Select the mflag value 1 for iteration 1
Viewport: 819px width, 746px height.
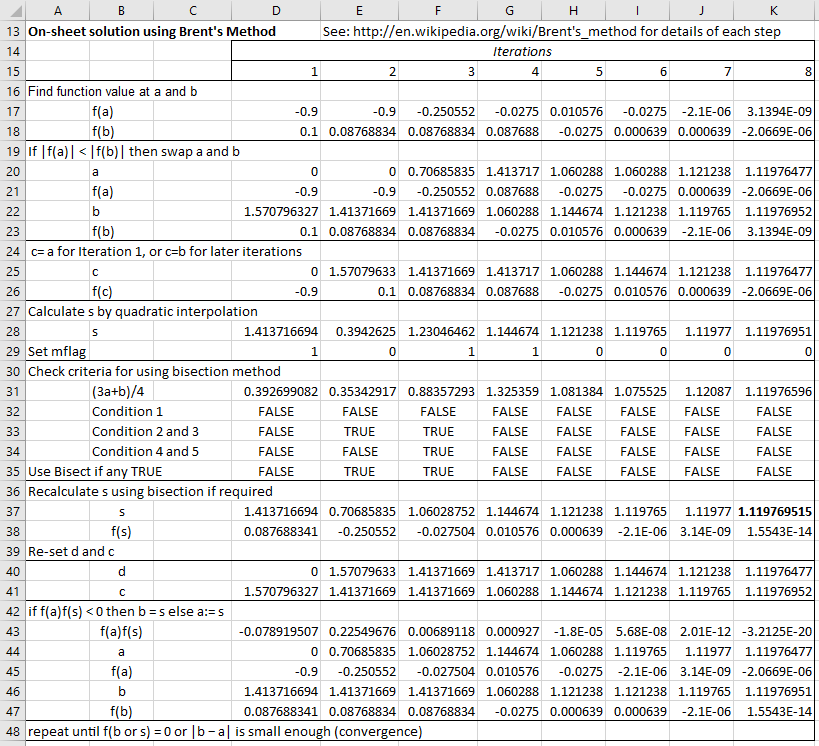coord(312,351)
